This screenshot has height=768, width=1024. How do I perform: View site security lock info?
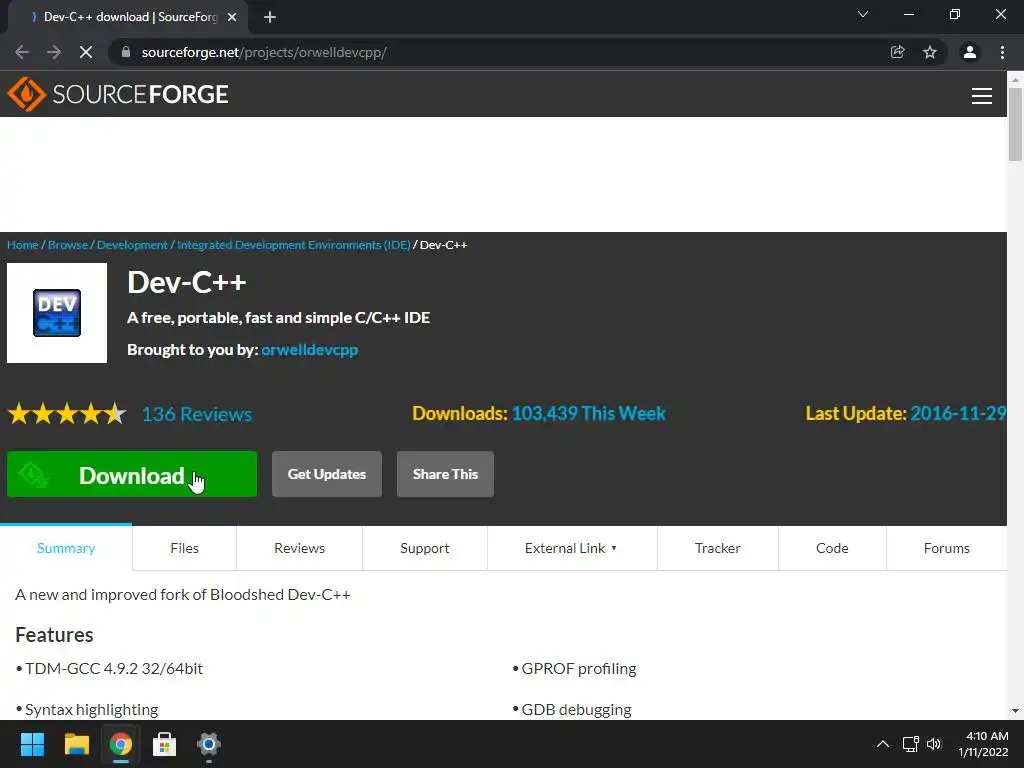(126, 52)
